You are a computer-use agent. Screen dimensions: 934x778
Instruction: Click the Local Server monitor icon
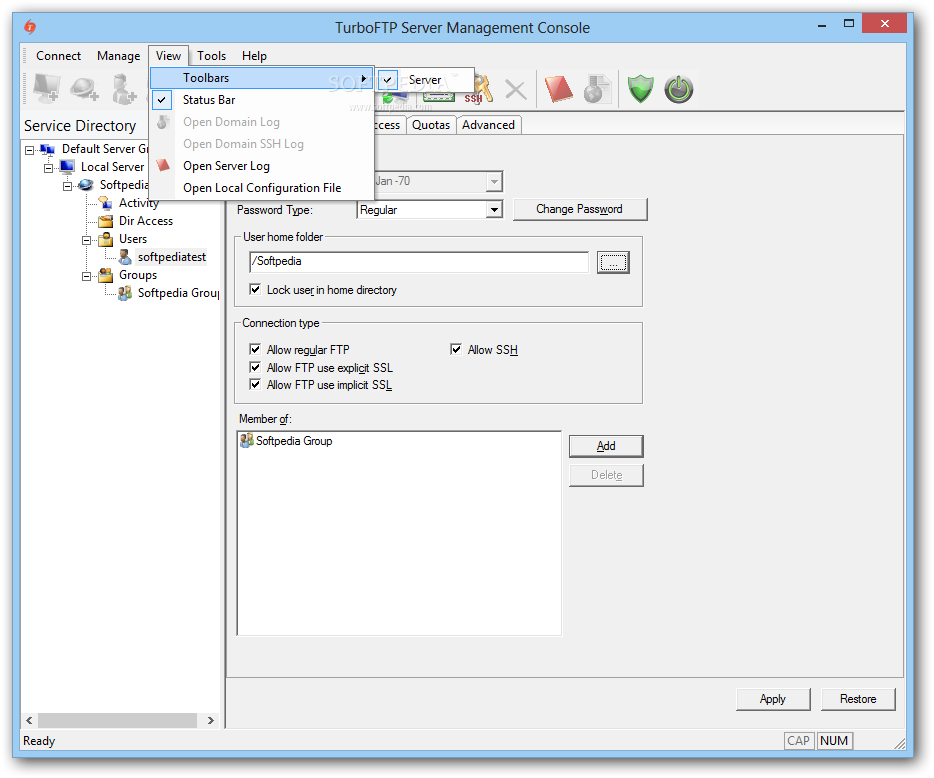(x=67, y=167)
